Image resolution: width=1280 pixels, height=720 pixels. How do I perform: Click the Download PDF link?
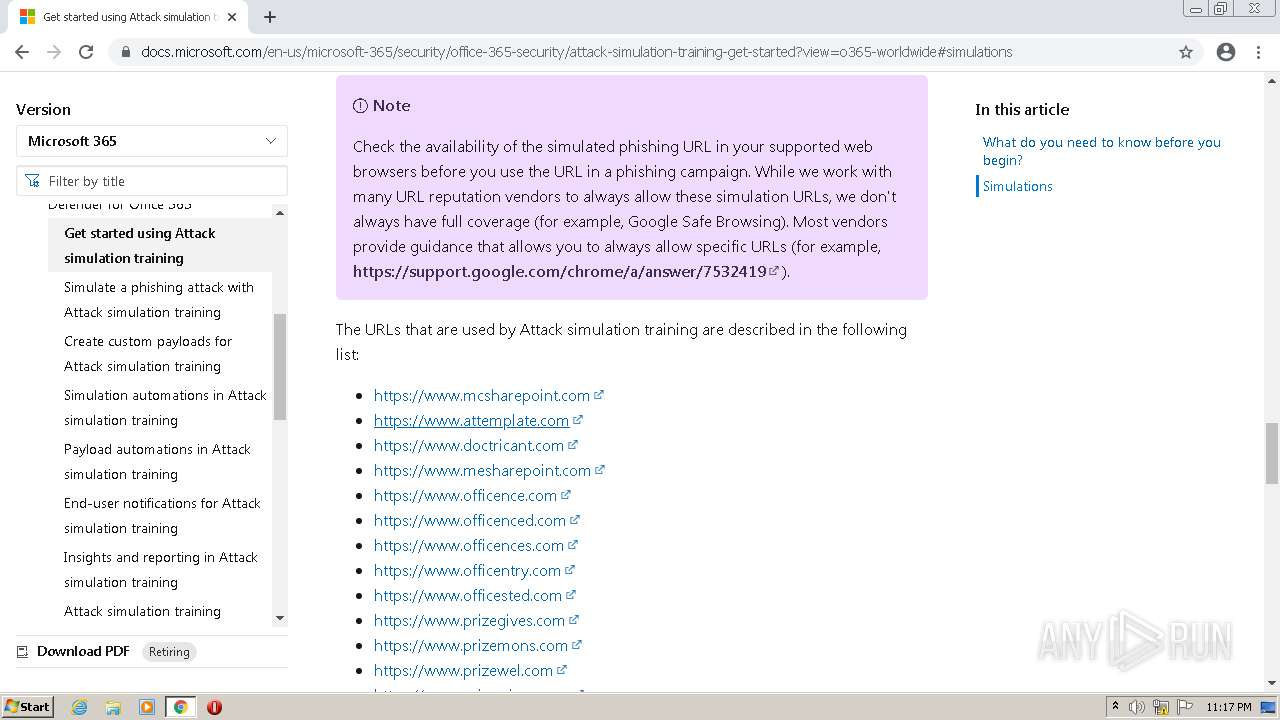(83, 651)
